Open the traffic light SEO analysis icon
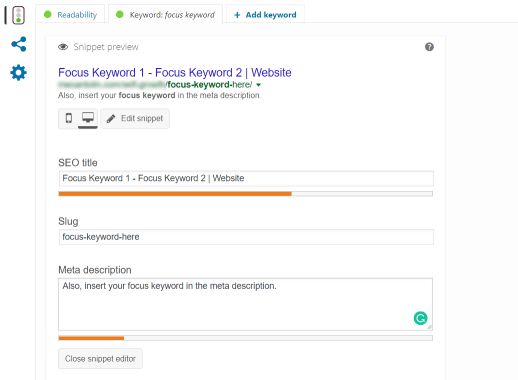The image size is (518, 380). coord(18,15)
